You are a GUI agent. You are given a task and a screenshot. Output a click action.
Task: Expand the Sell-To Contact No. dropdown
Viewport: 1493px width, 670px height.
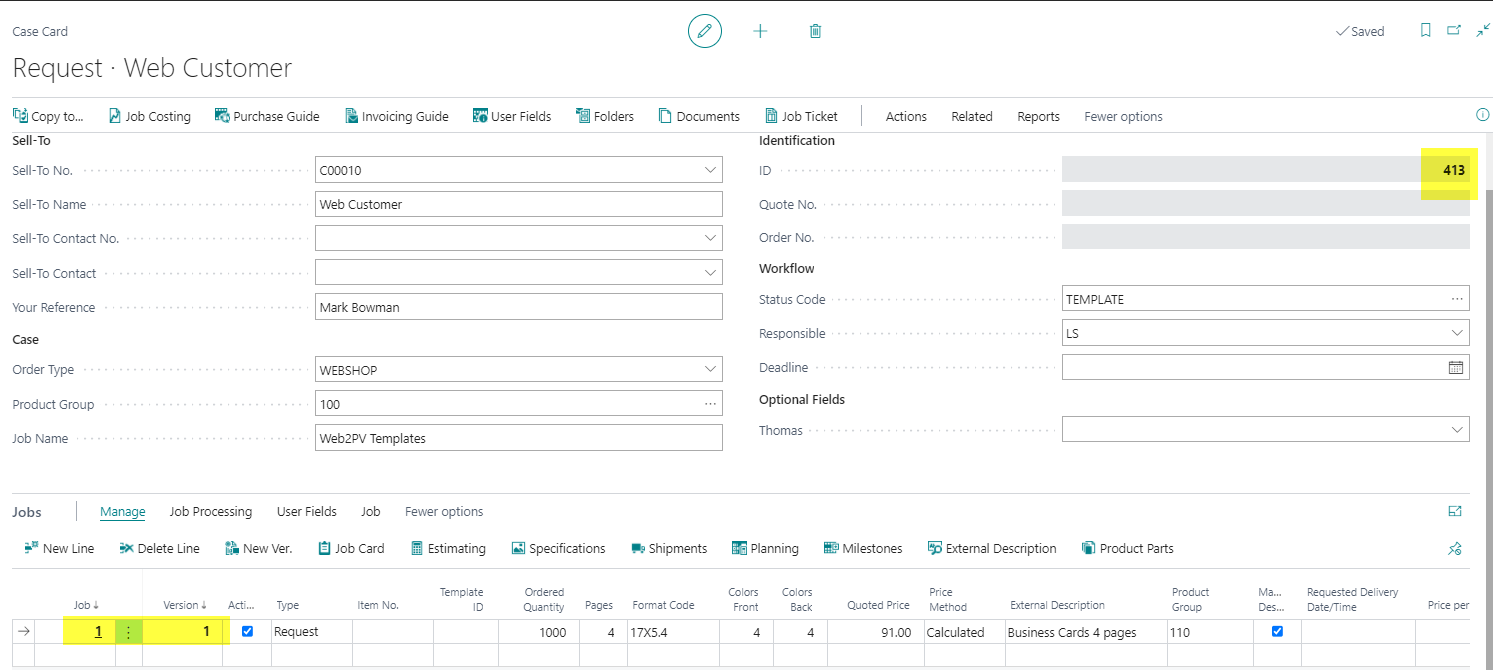(710, 238)
